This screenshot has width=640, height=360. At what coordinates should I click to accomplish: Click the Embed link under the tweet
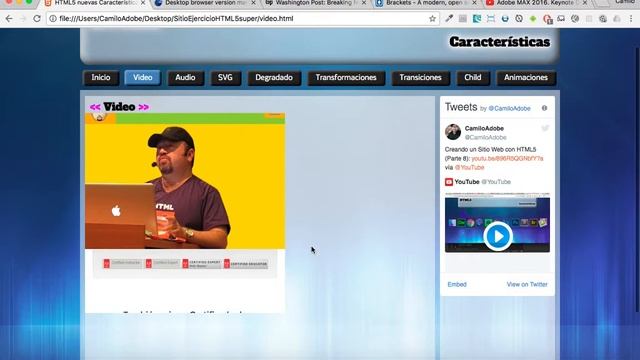coord(457,284)
